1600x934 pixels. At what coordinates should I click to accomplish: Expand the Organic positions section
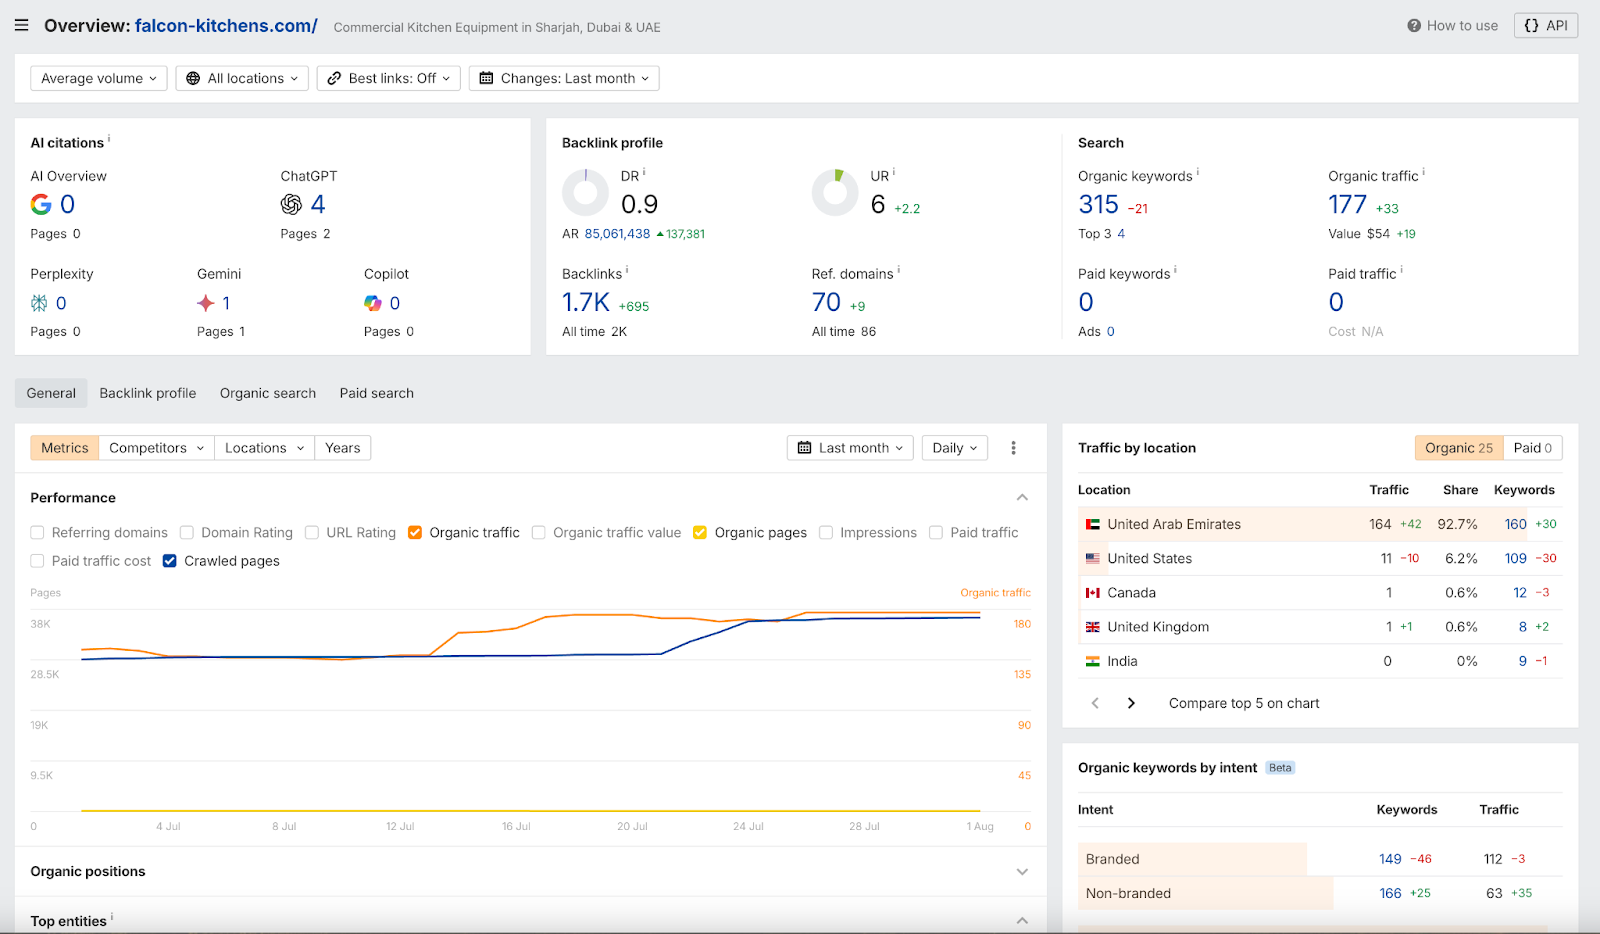click(1022, 872)
